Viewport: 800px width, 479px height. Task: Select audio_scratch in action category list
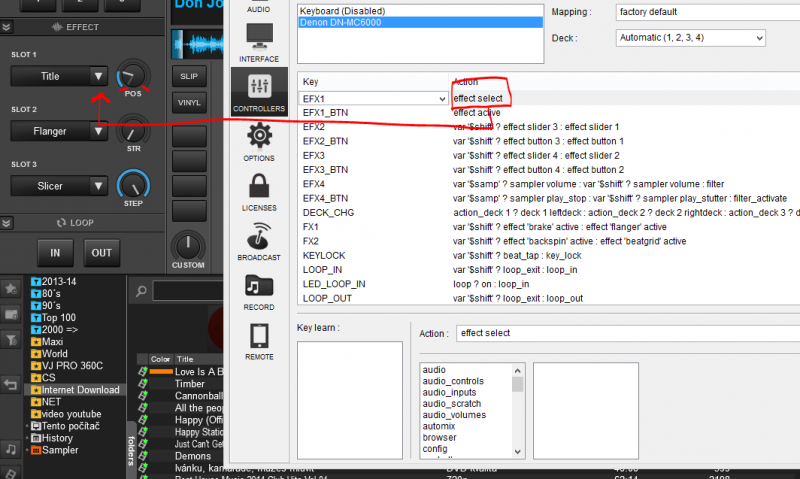(x=452, y=404)
